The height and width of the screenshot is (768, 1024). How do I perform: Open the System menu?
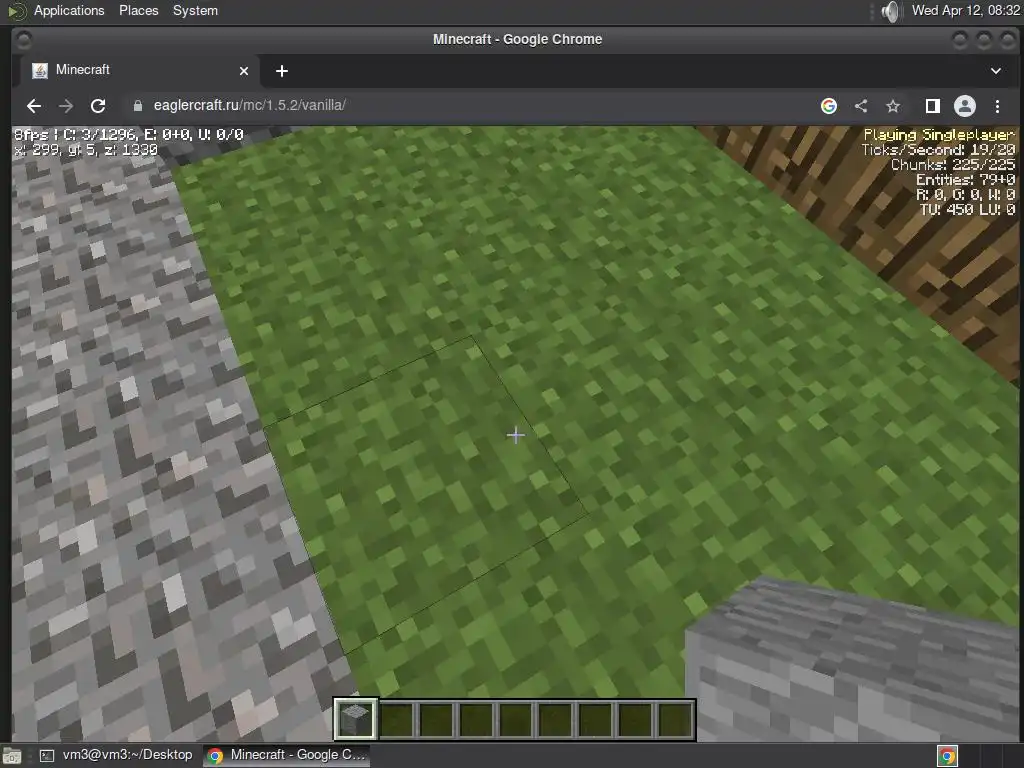pos(195,10)
